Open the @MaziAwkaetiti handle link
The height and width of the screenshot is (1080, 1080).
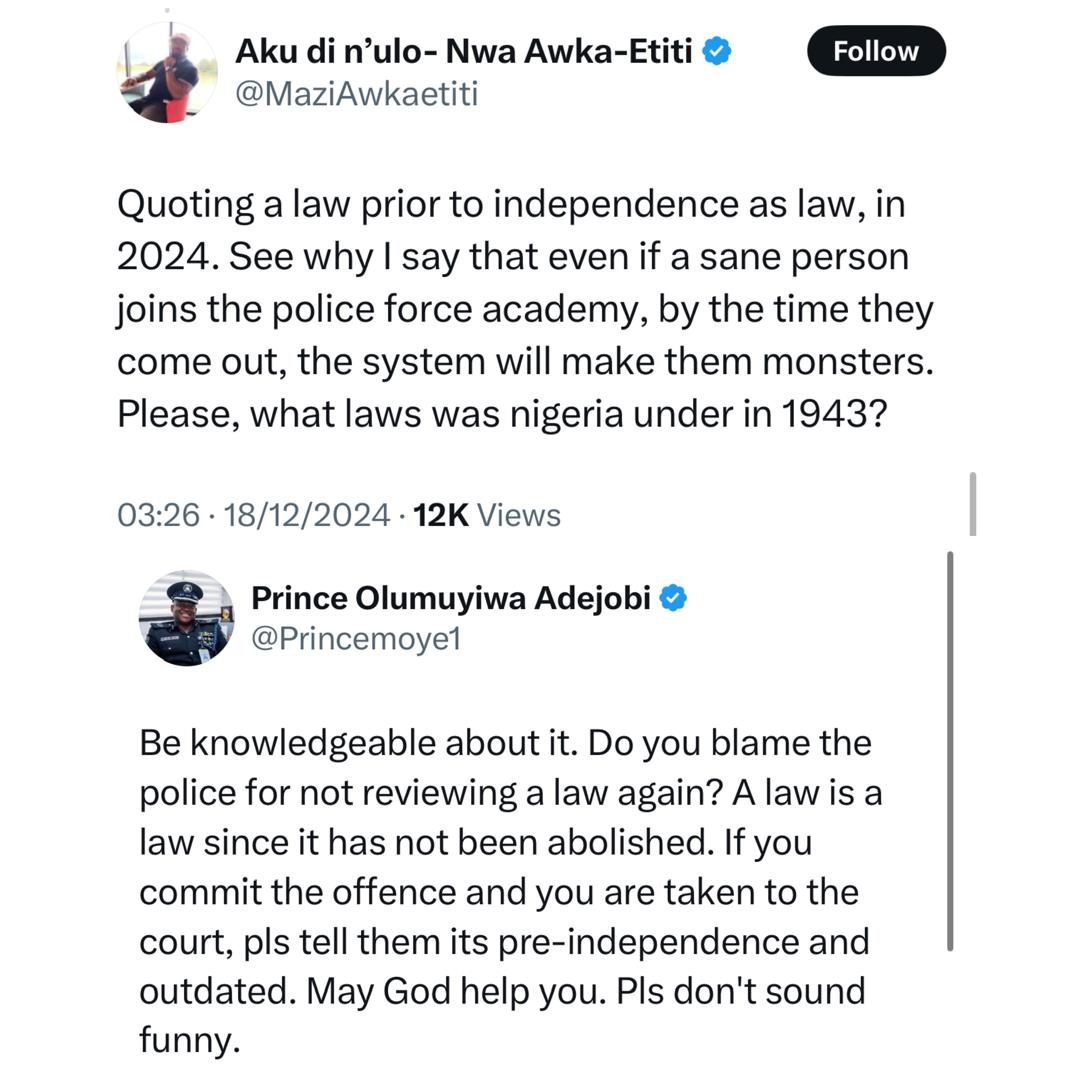pos(356,94)
